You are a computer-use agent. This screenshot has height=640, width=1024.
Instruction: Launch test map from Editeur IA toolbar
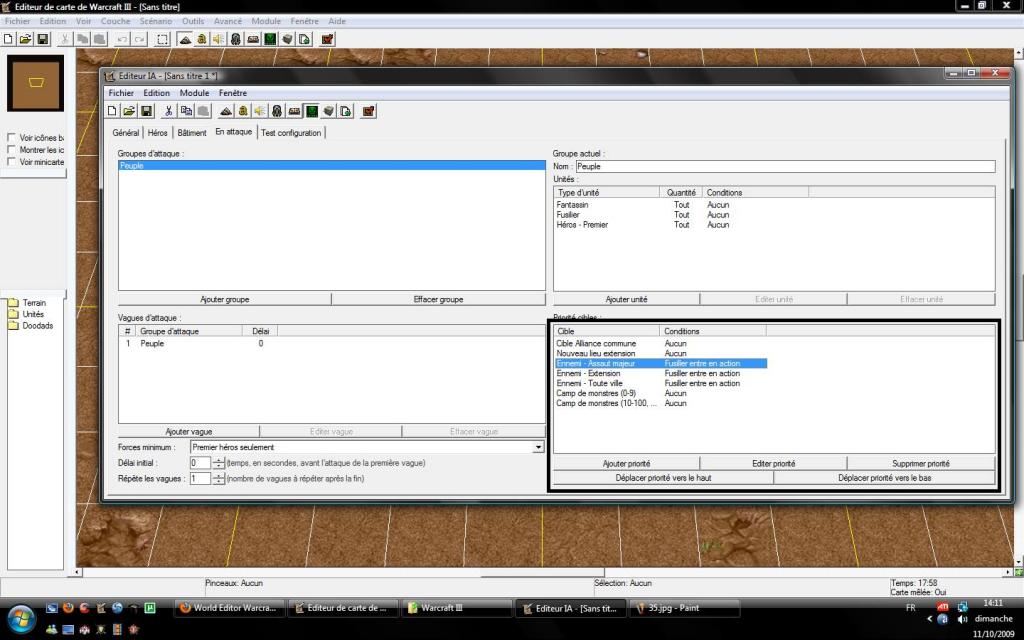pyautogui.click(x=368, y=111)
